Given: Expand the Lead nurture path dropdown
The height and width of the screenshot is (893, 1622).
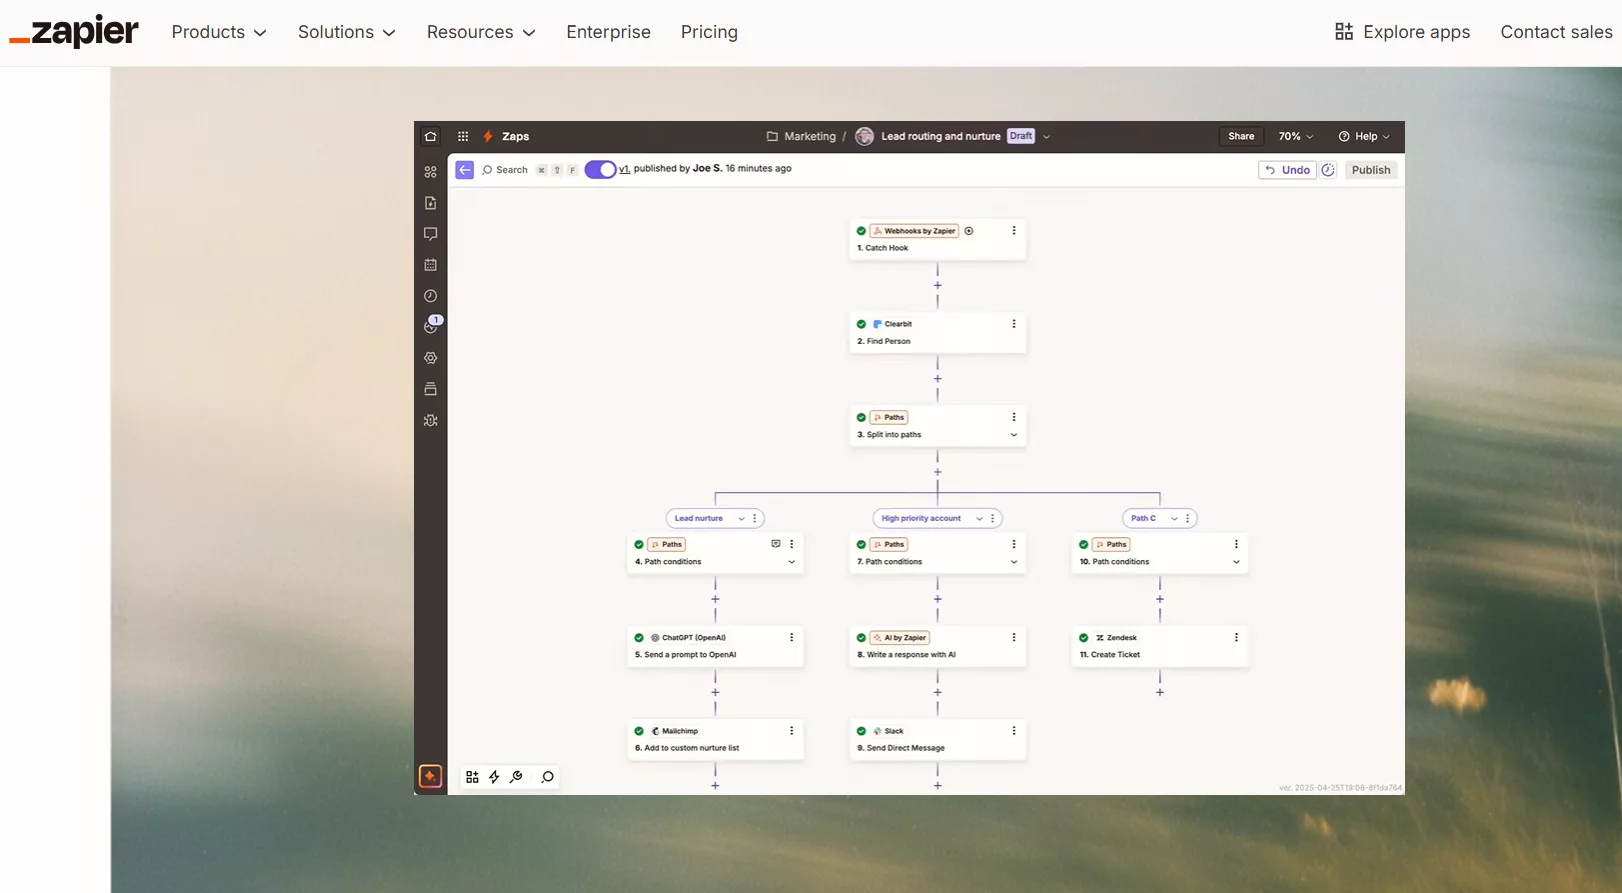Looking at the screenshot, I should point(741,519).
